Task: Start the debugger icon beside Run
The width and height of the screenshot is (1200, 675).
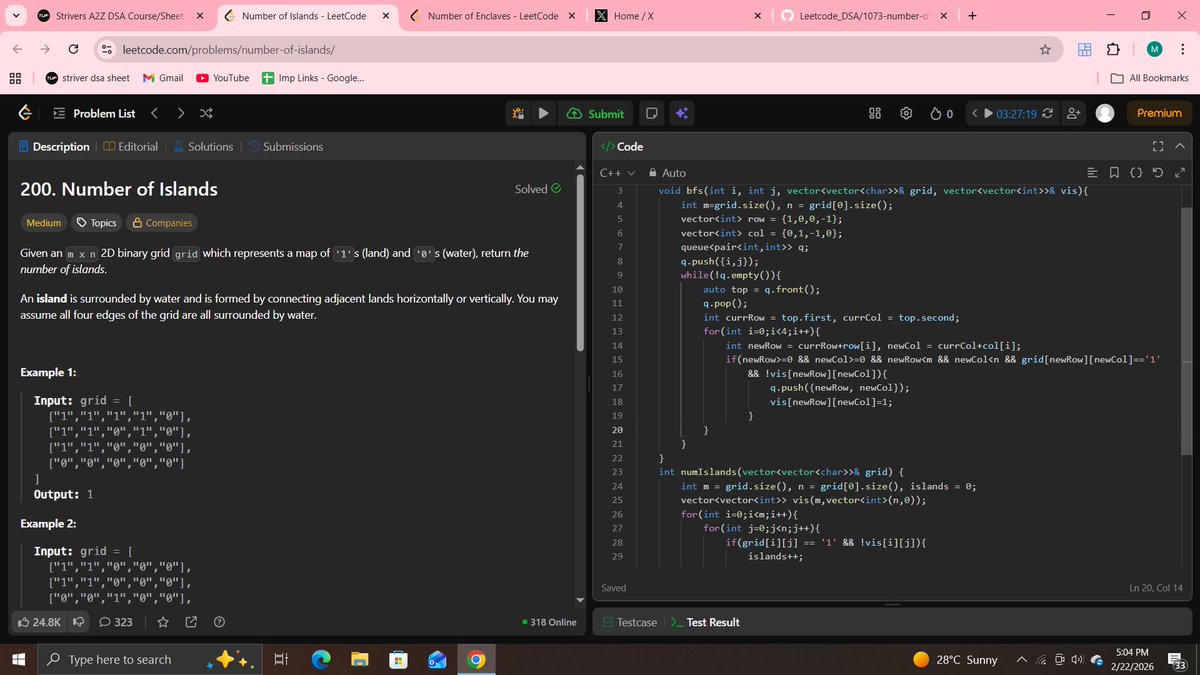Action: pos(519,114)
